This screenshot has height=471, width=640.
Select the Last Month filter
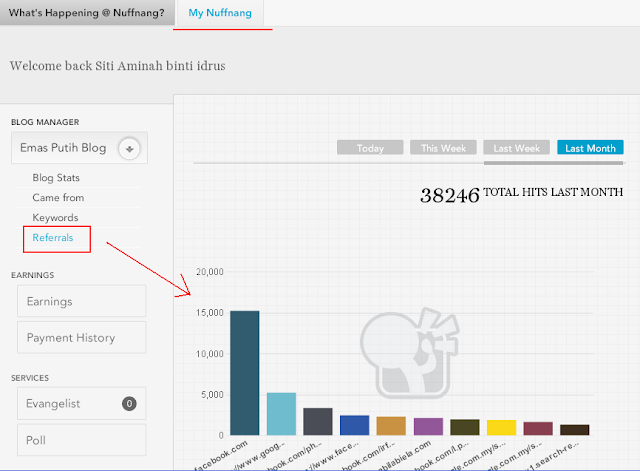pyautogui.click(x=590, y=148)
